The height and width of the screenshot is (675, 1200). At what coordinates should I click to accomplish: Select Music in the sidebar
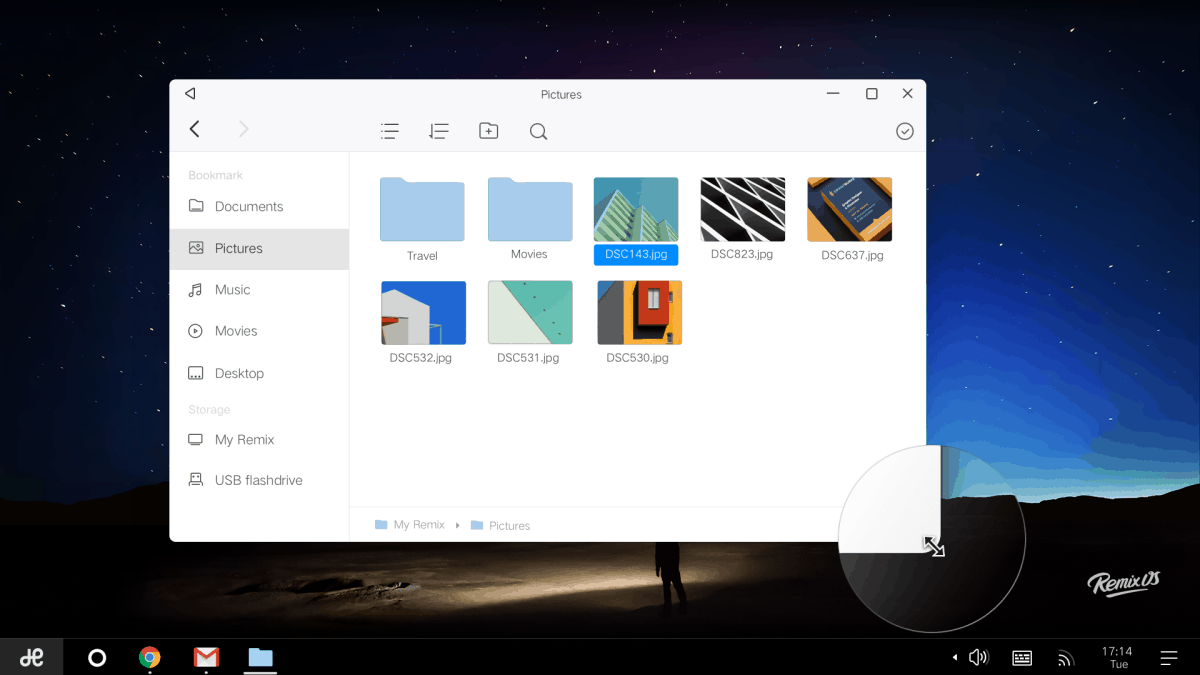232,289
